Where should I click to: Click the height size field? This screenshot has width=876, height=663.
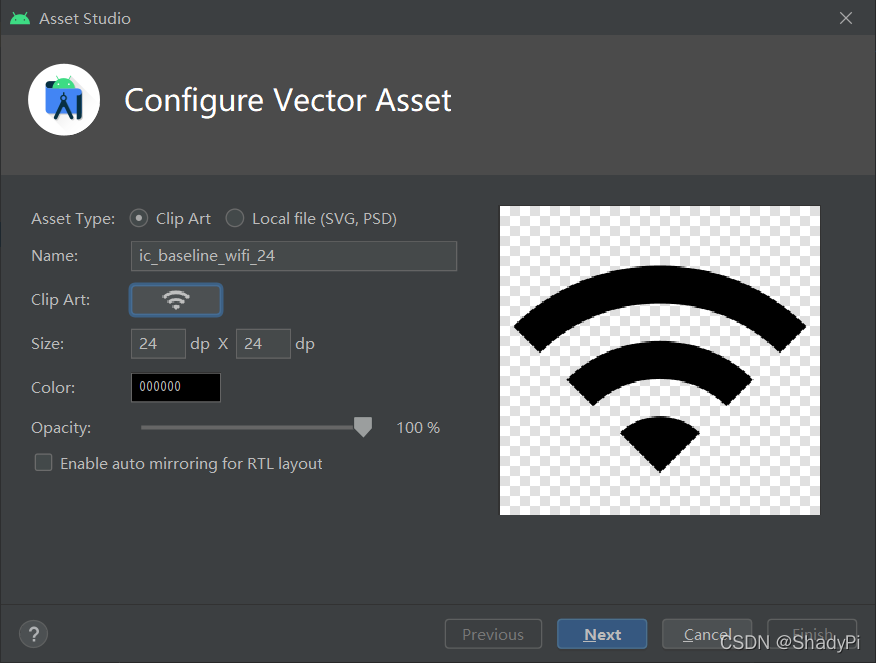pyautogui.click(x=263, y=344)
